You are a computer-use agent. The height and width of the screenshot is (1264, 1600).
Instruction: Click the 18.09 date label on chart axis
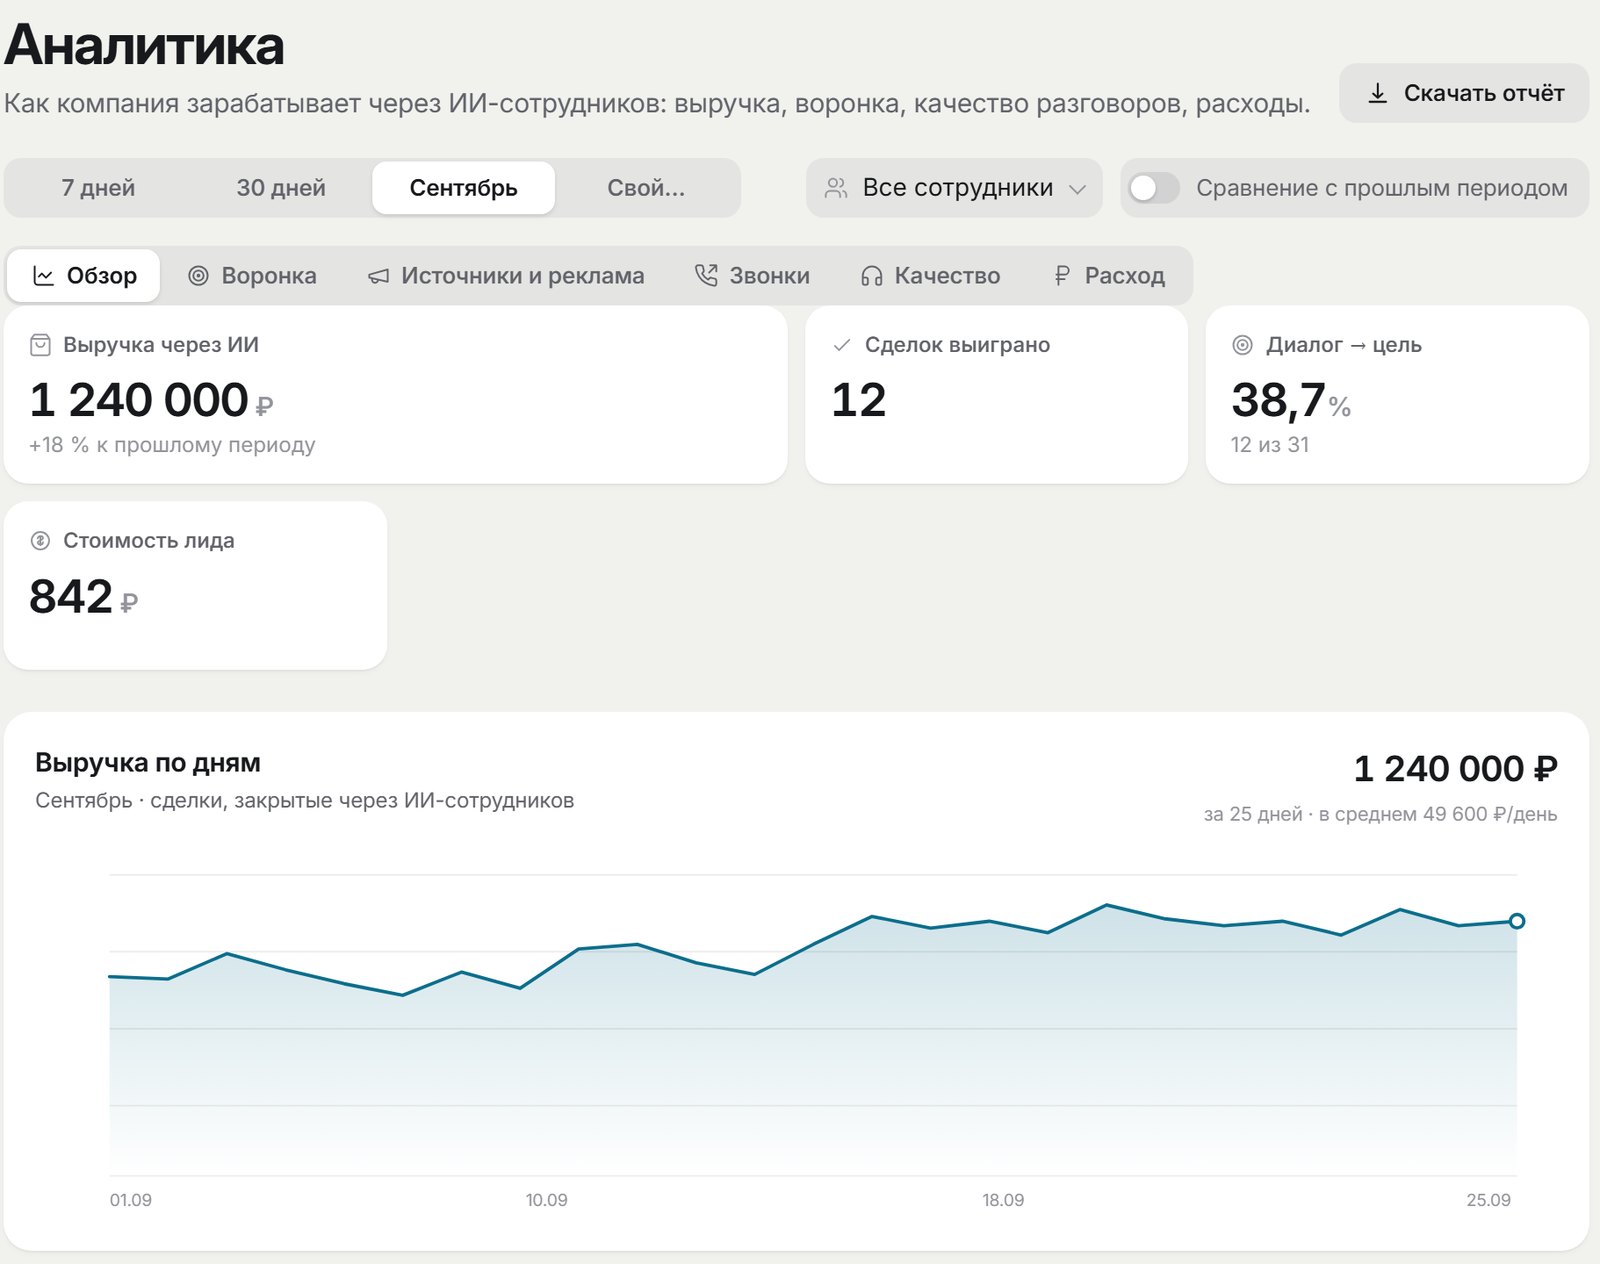click(x=1003, y=1200)
